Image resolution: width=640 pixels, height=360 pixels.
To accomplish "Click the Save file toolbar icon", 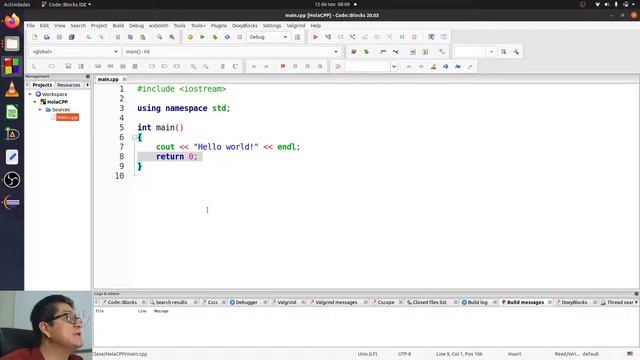I will [x=59, y=37].
